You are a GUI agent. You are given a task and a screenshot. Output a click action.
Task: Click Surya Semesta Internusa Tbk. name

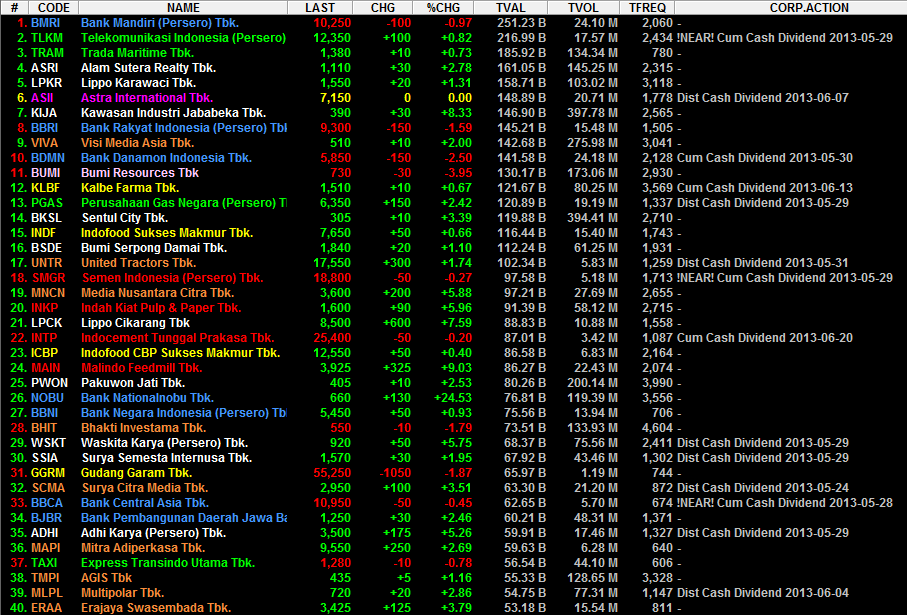click(167, 459)
